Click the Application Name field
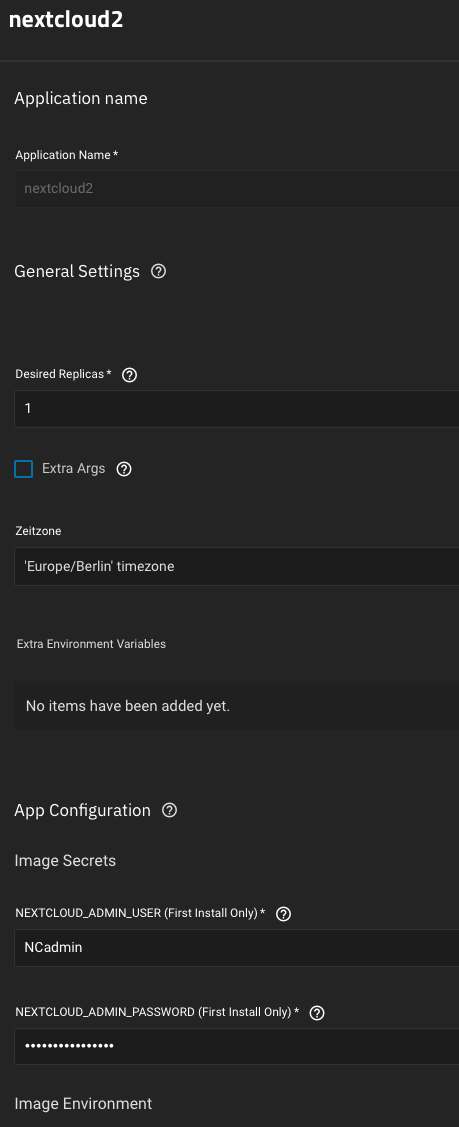This screenshot has width=459, height=1127. (236, 189)
